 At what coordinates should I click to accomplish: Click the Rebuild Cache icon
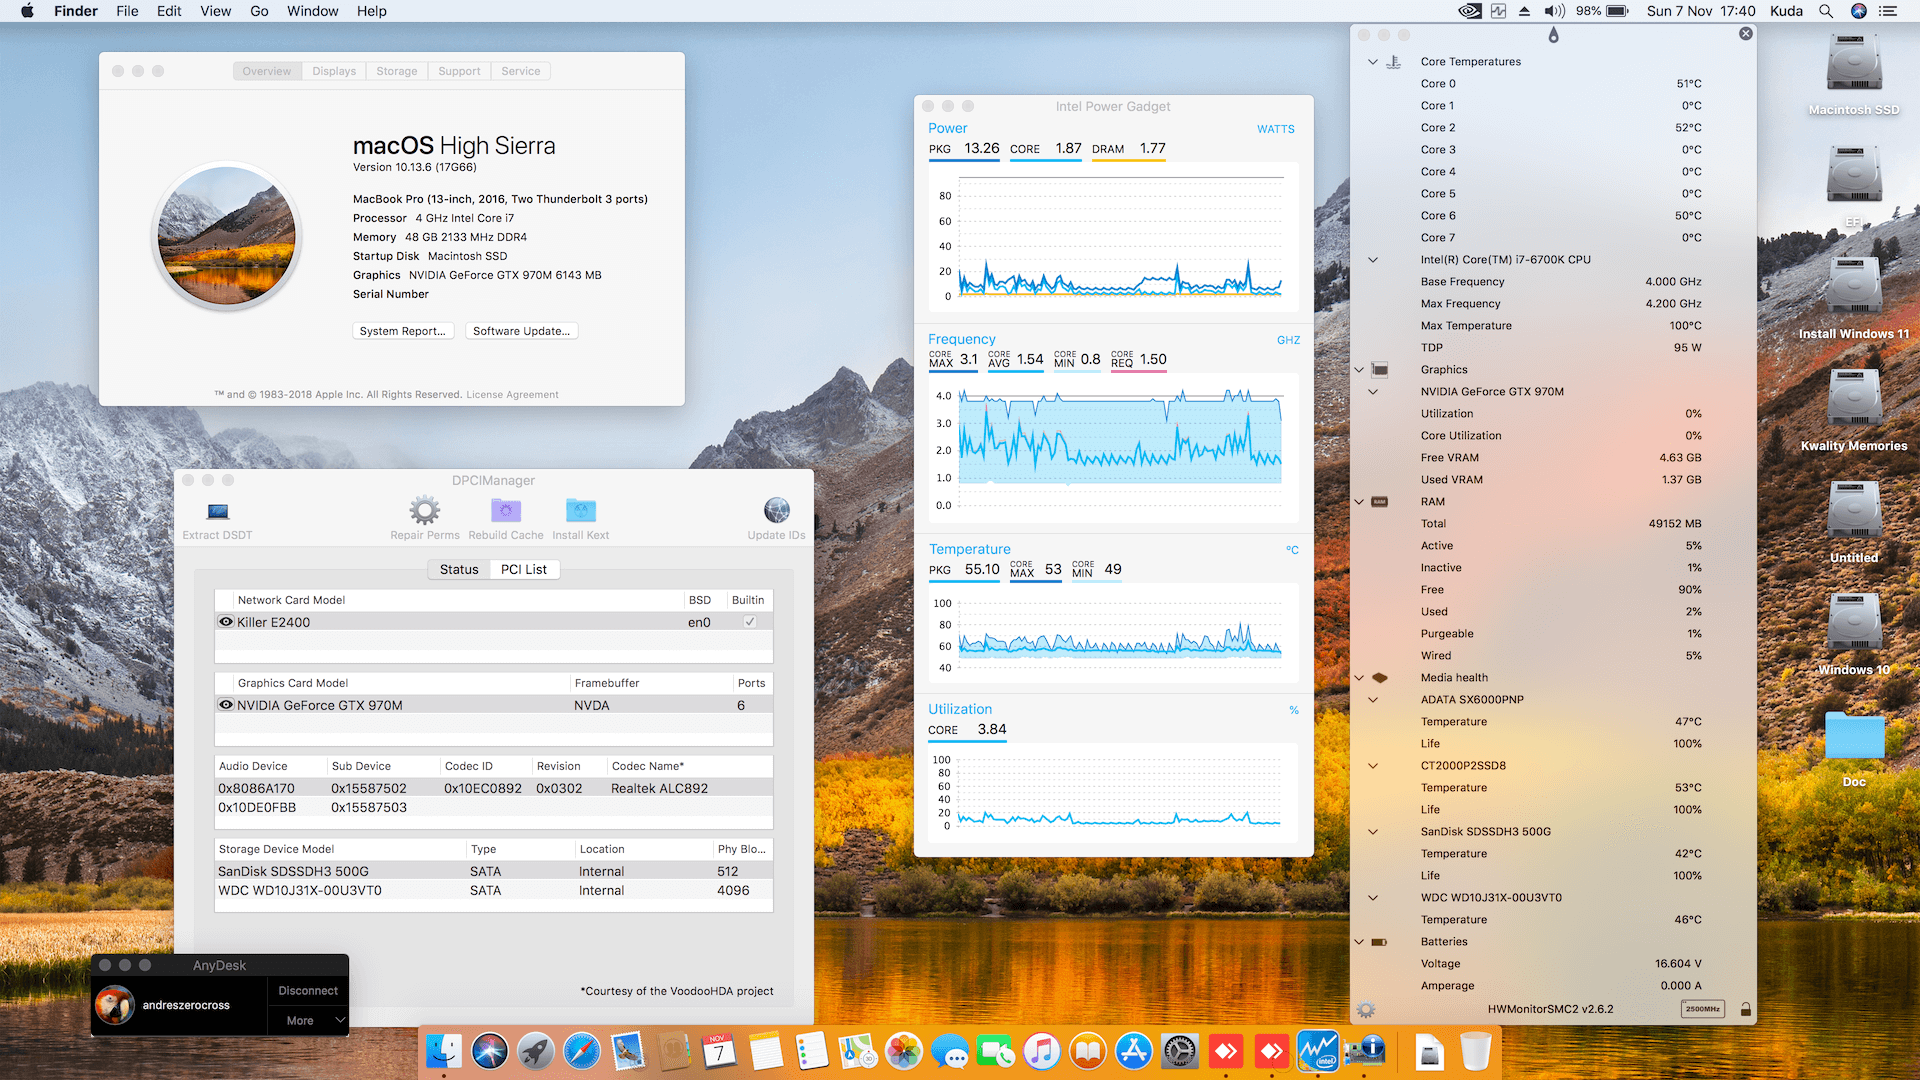[x=506, y=510]
